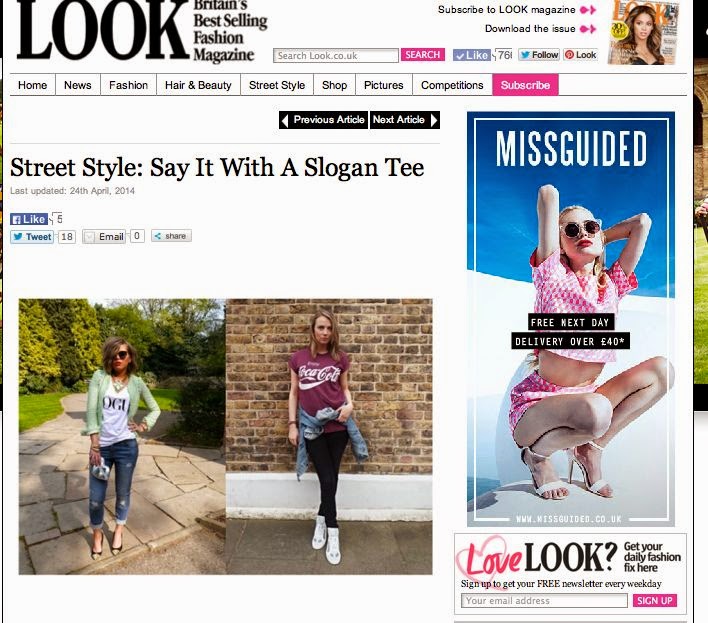Open the LOOK magazine cover thumbnail
Screen dimensions: 708x623
point(643,33)
